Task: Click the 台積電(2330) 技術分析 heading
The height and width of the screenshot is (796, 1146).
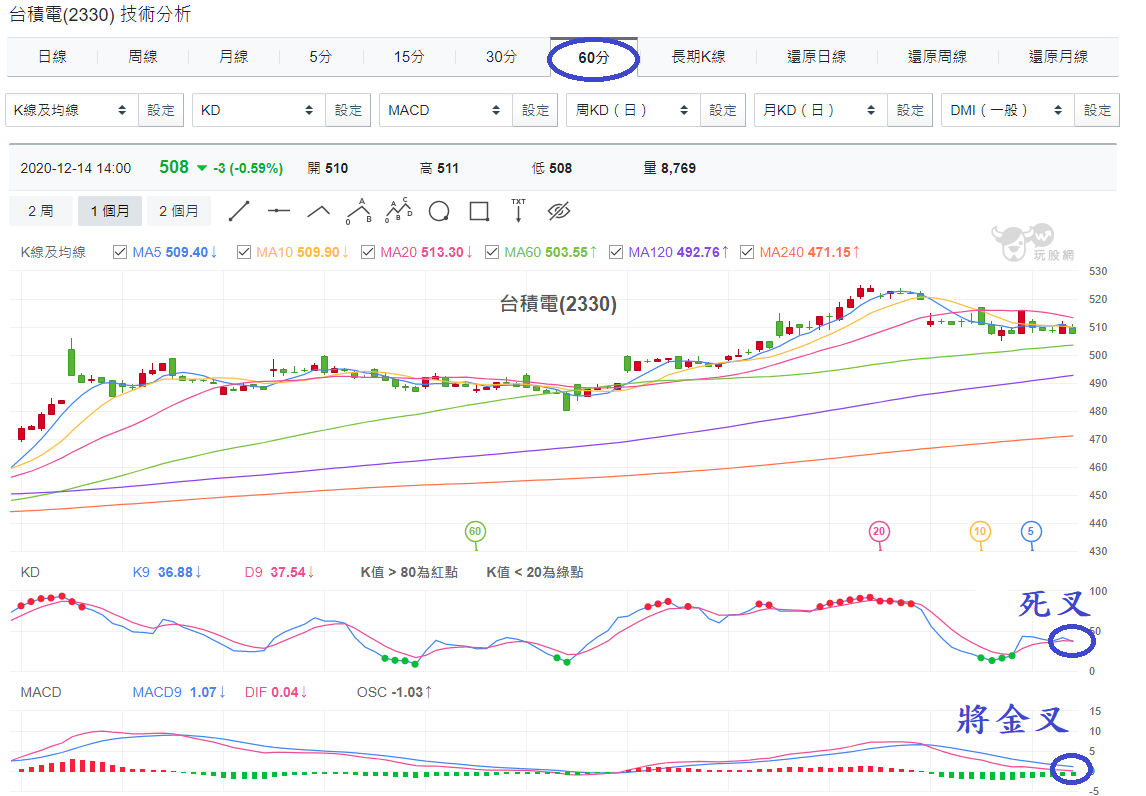Action: (100, 14)
